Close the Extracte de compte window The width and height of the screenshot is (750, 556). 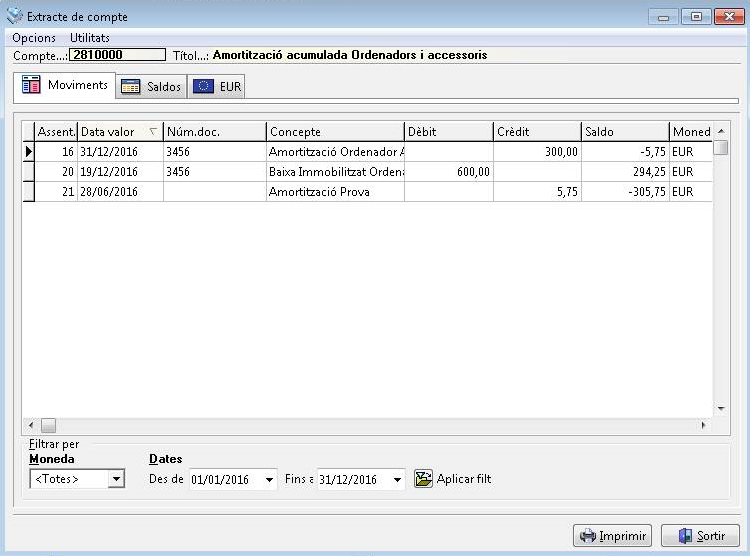coord(729,17)
